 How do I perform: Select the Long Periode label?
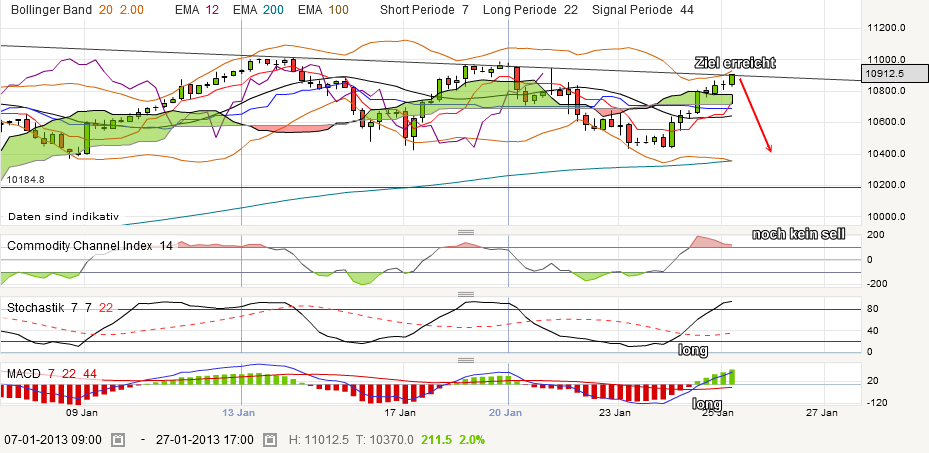click(x=520, y=10)
